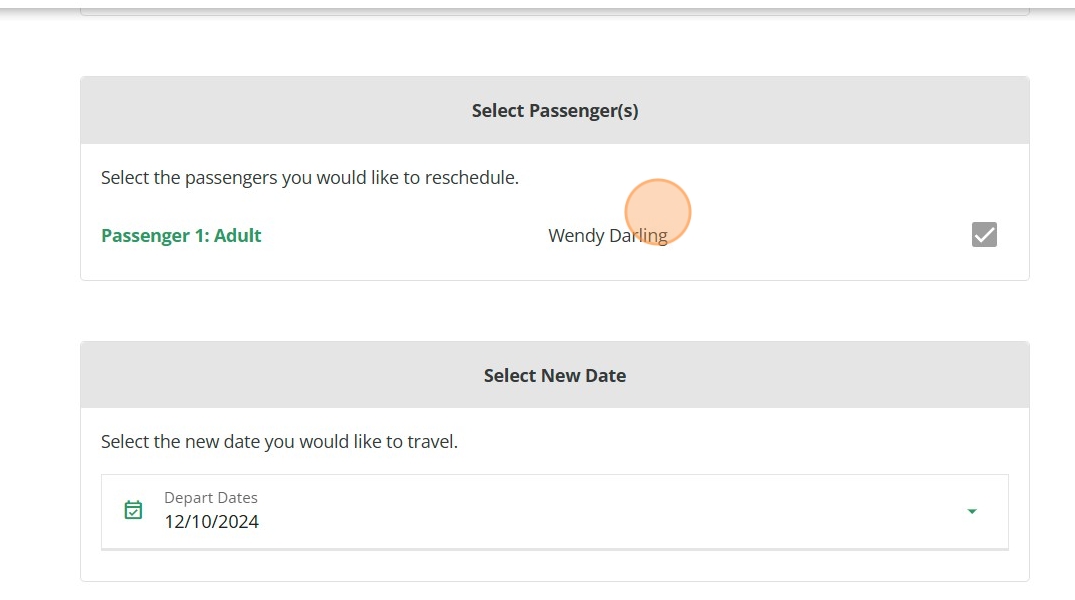Click the 12/10/2024 departure date value
The height and width of the screenshot is (600, 1075).
pos(212,521)
